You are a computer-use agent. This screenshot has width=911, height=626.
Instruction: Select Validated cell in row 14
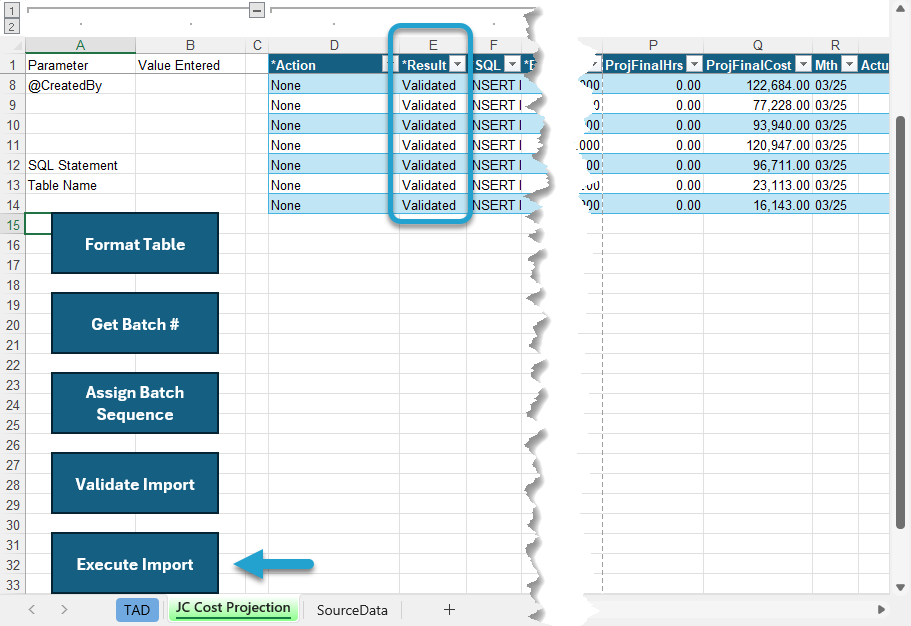click(x=433, y=205)
